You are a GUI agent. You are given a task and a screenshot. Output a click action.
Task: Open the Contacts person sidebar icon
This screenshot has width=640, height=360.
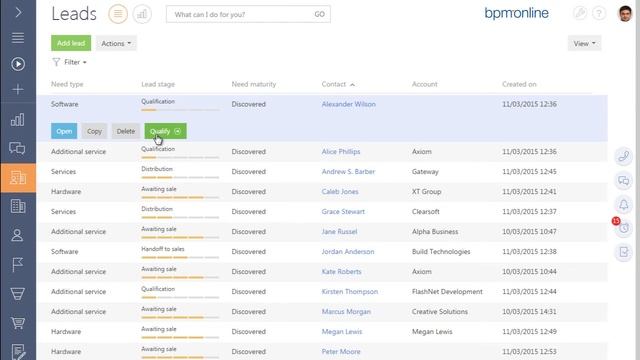17,235
